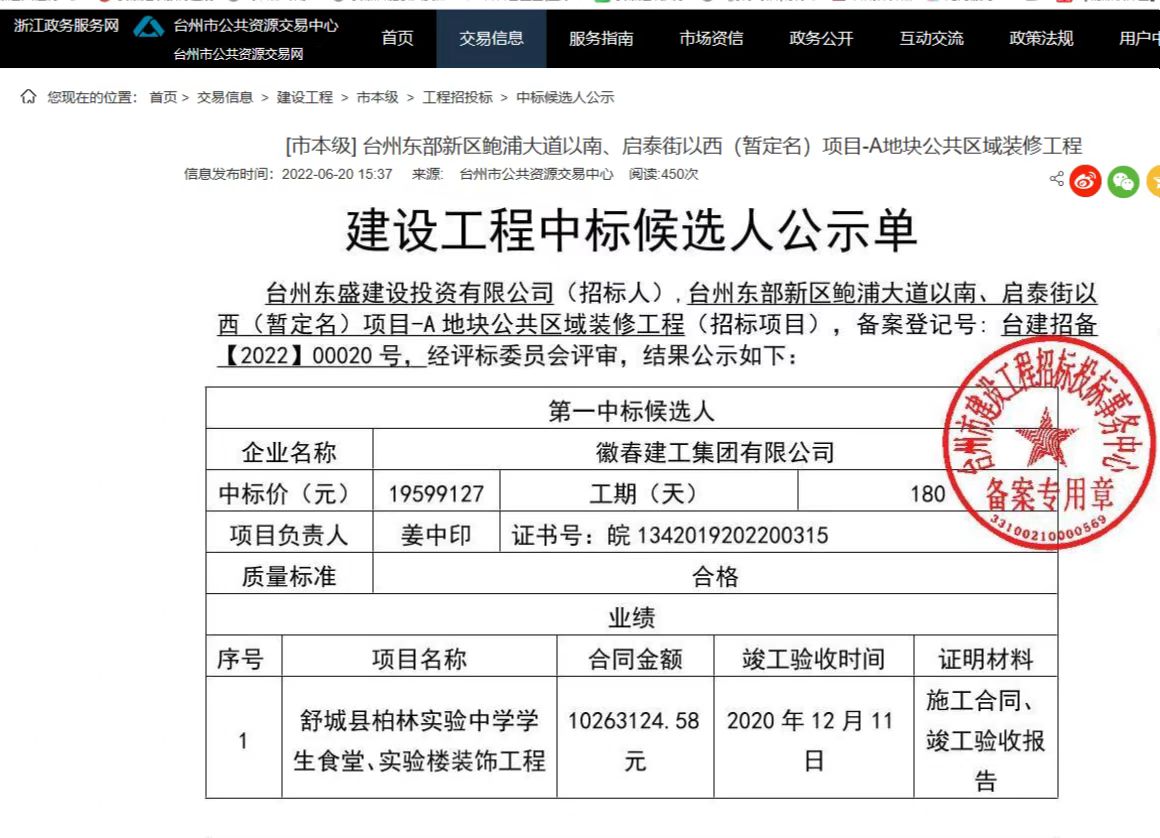Click the 项目名称 column header
The width and height of the screenshot is (1160, 838).
tap(419, 658)
